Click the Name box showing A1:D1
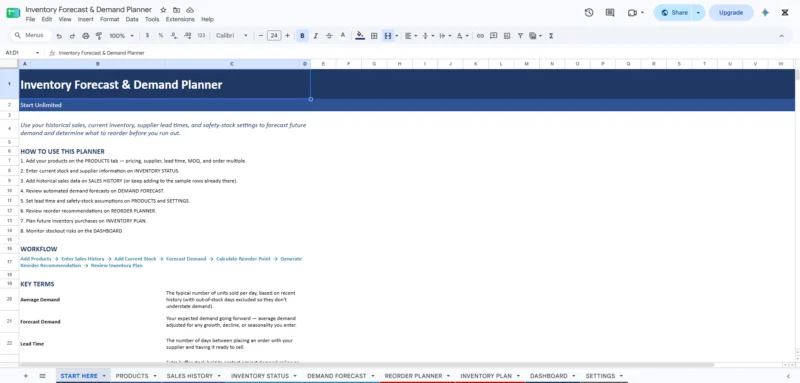800x383 pixels. coord(22,53)
